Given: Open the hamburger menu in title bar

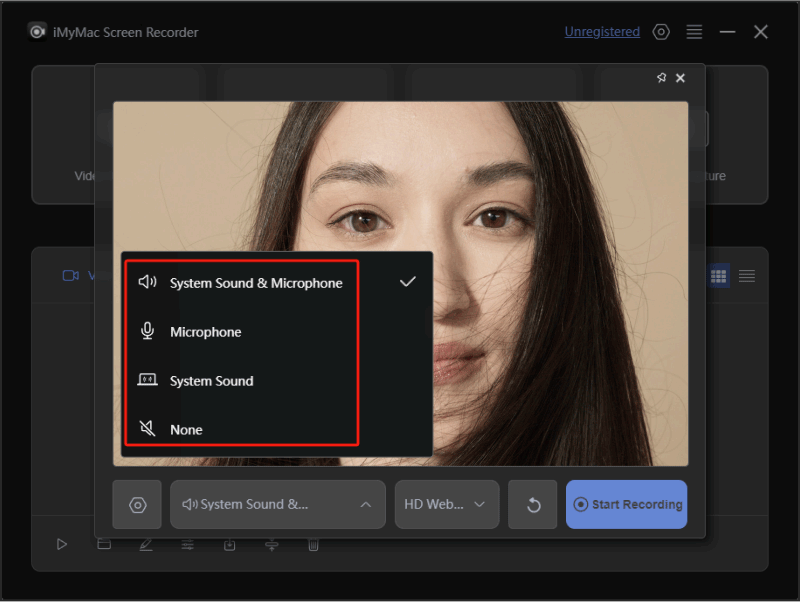Looking at the screenshot, I should [x=694, y=32].
